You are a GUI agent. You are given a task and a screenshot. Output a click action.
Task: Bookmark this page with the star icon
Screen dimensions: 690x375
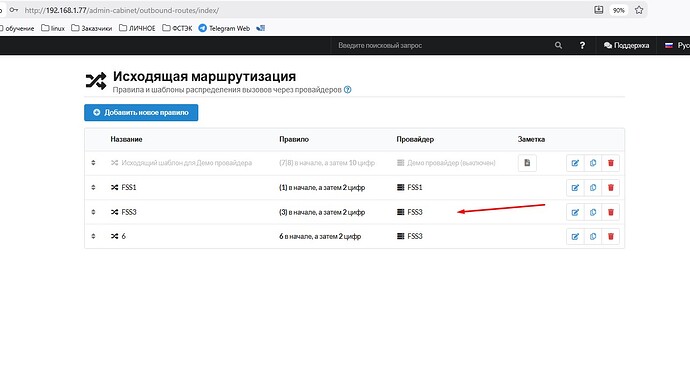[639, 10]
